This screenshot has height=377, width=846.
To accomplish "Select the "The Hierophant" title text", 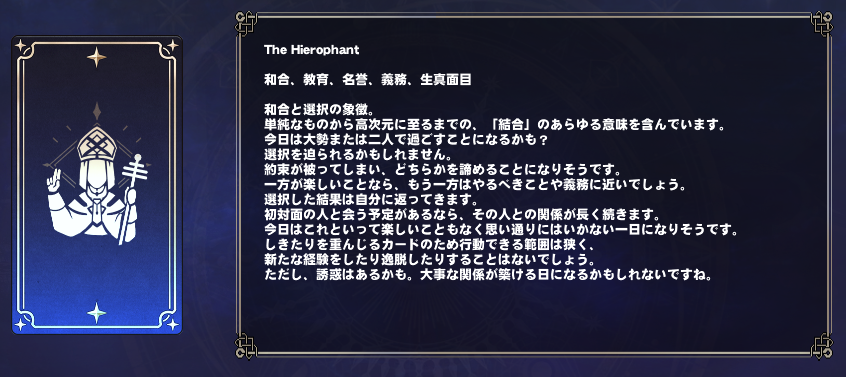I will (x=311, y=50).
